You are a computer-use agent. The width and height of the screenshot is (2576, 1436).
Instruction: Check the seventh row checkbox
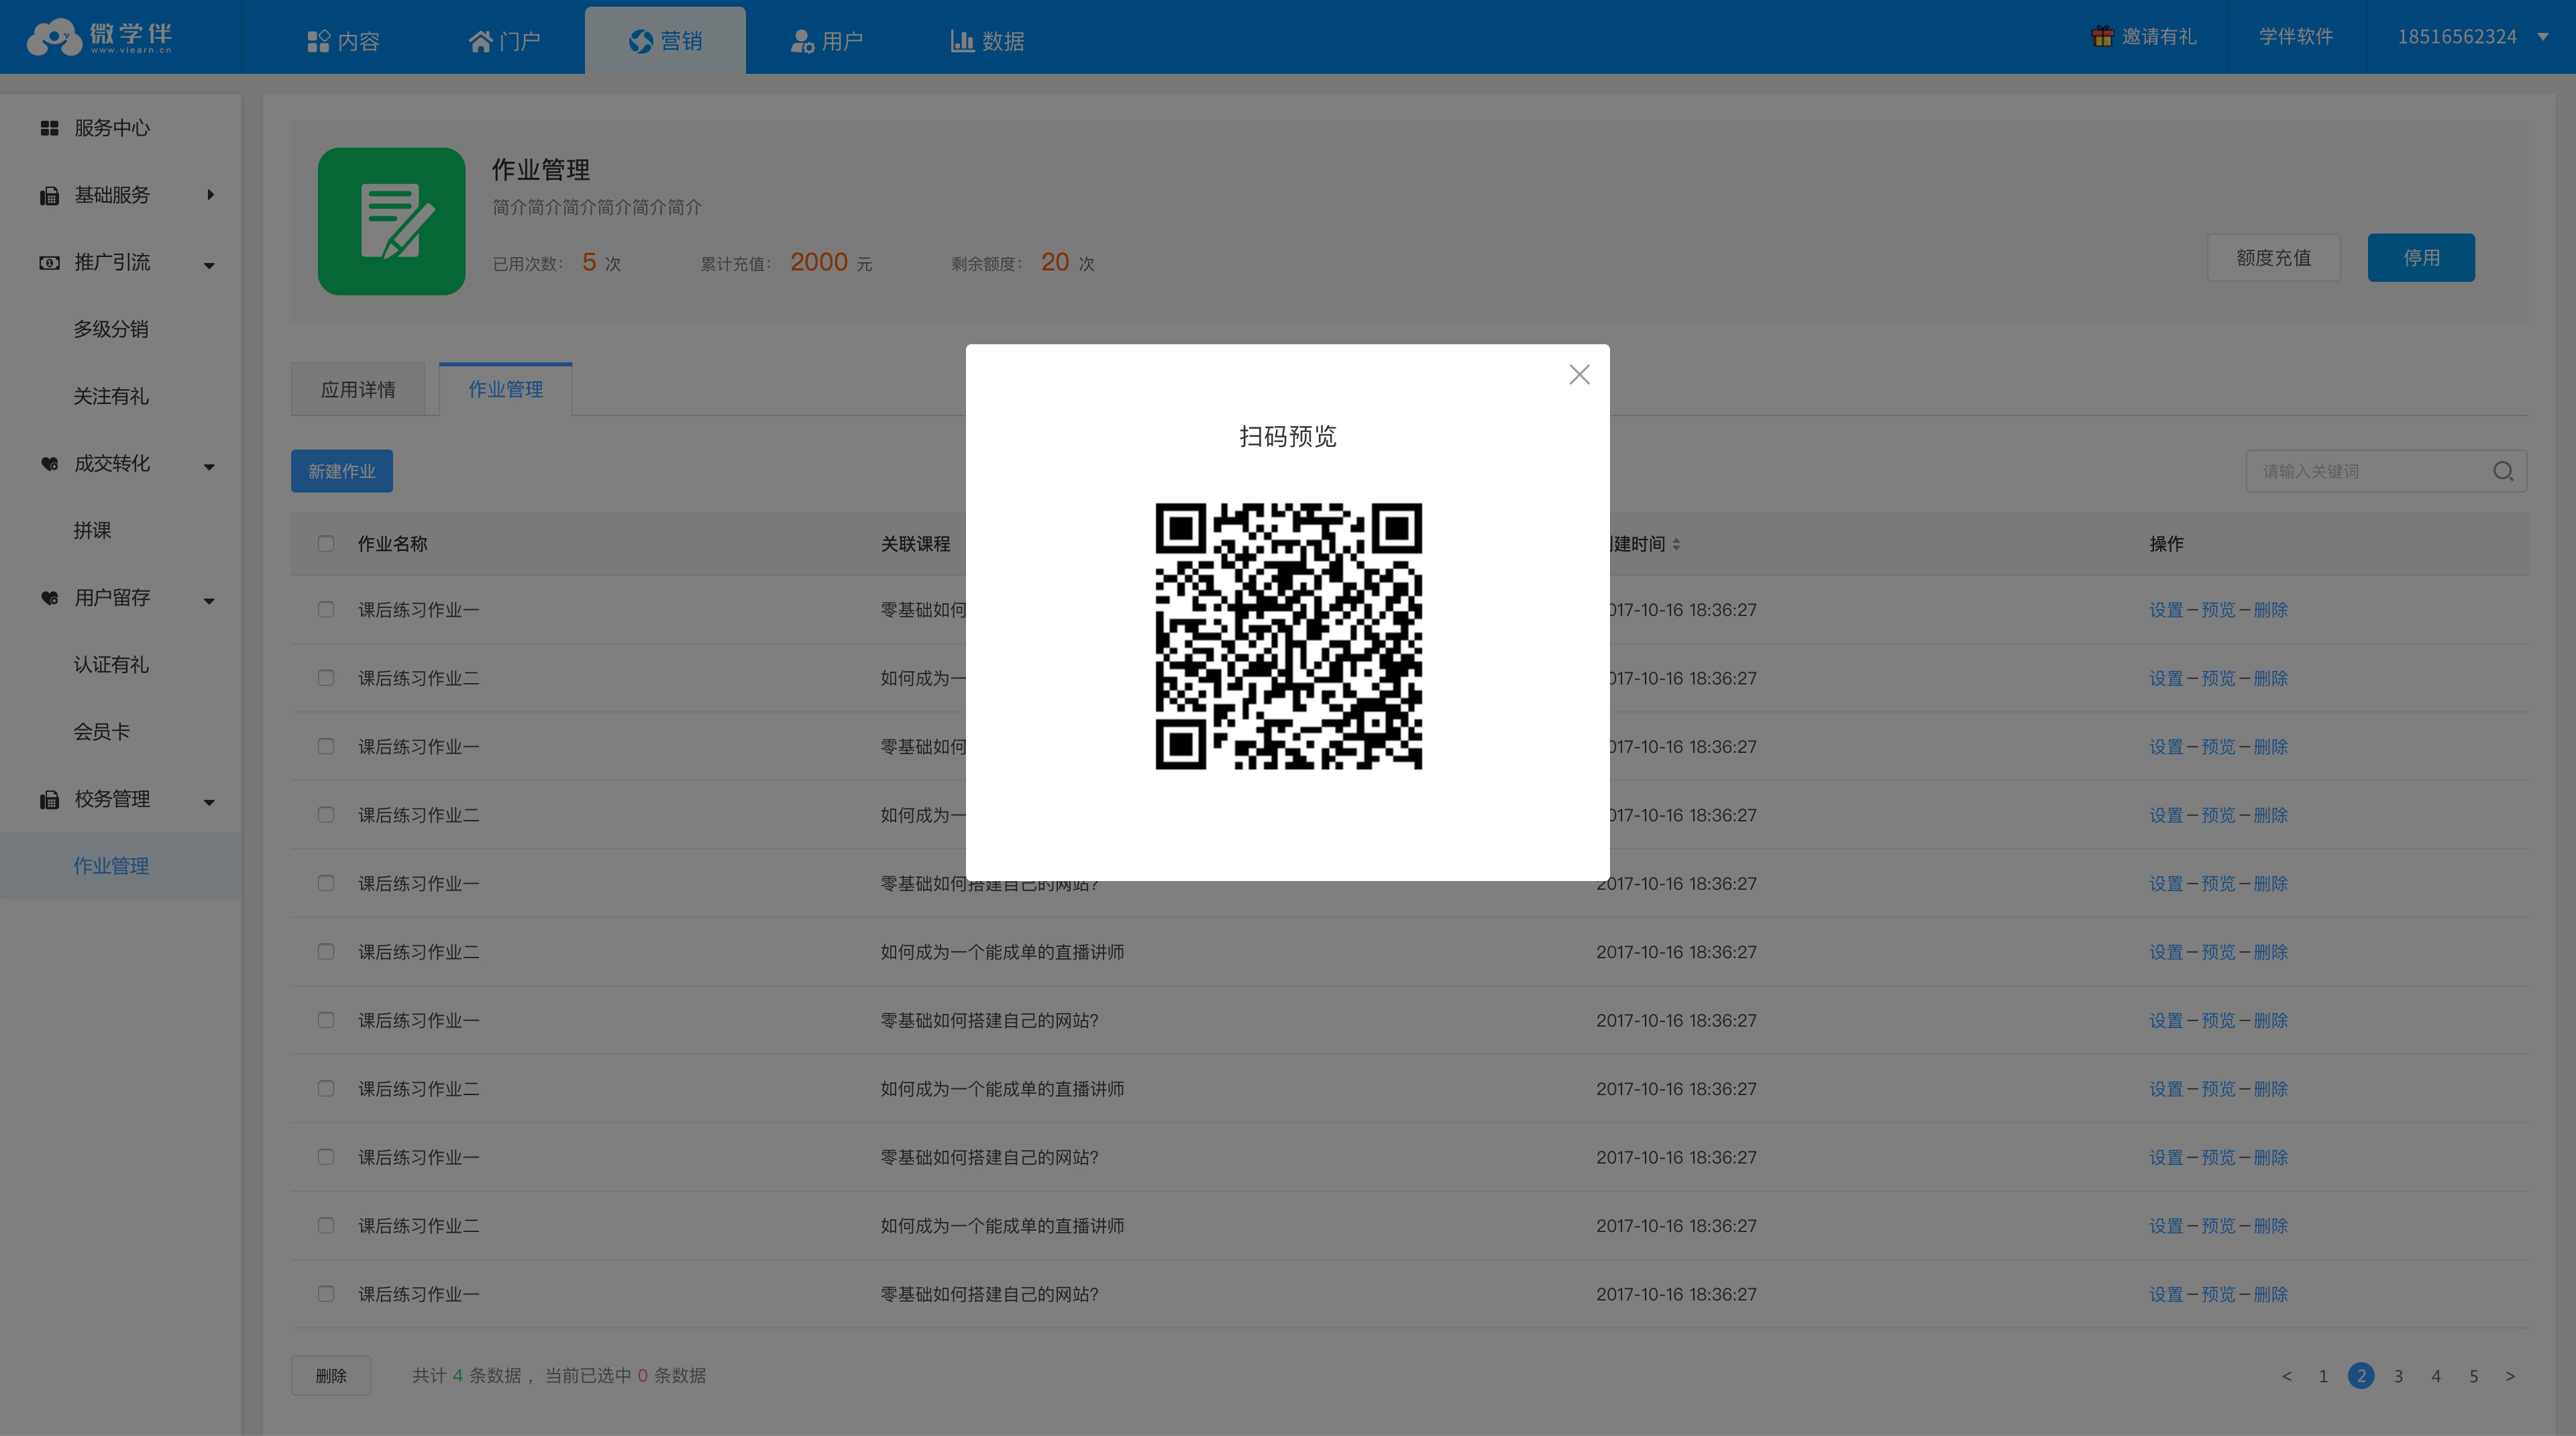click(326, 1020)
